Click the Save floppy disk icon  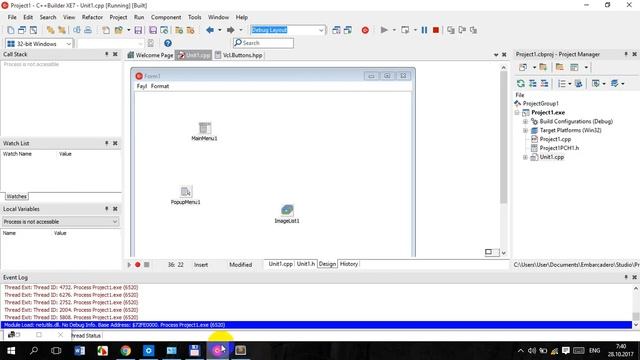[138, 30]
